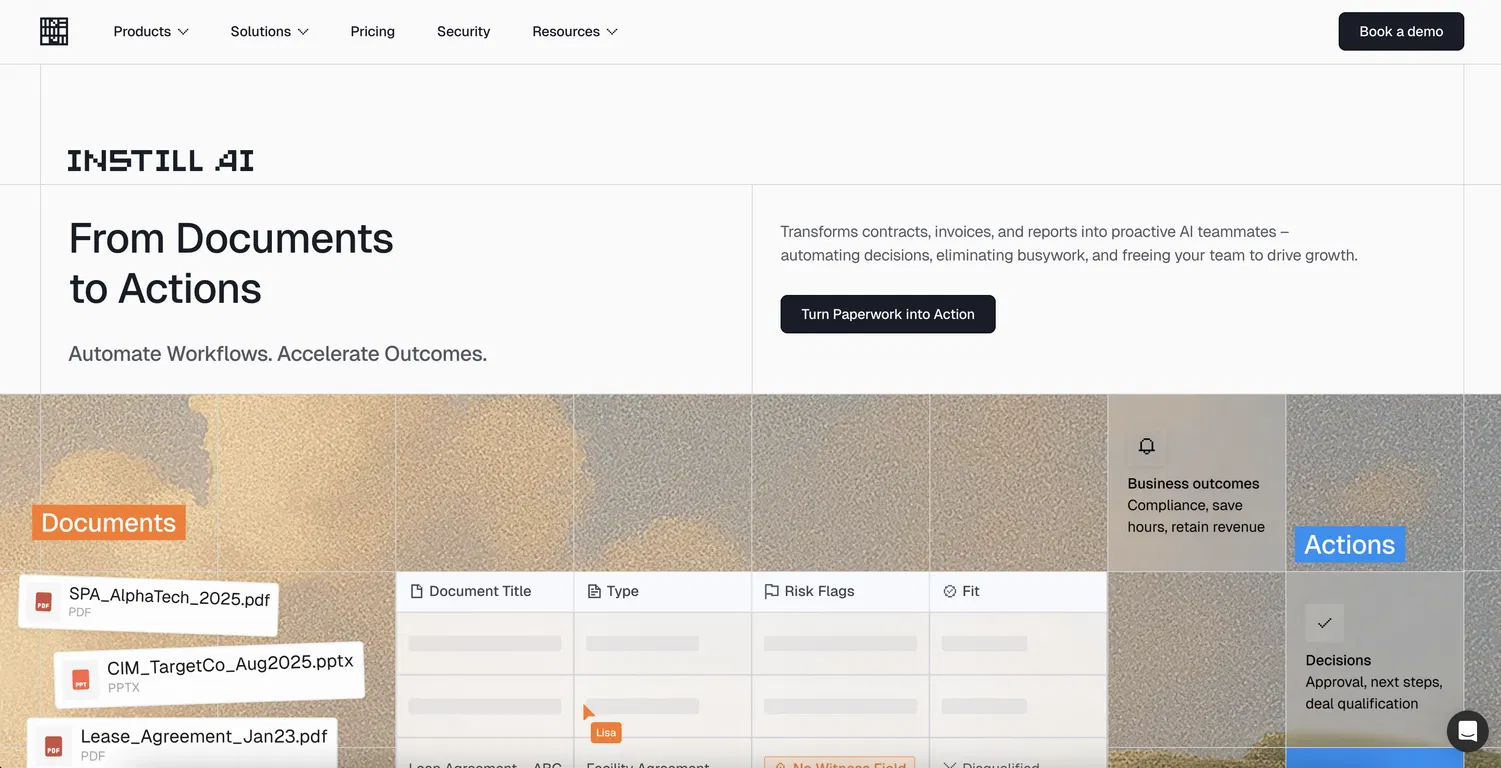Open the chat widget bubble

pyautogui.click(x=1468, y=731)
